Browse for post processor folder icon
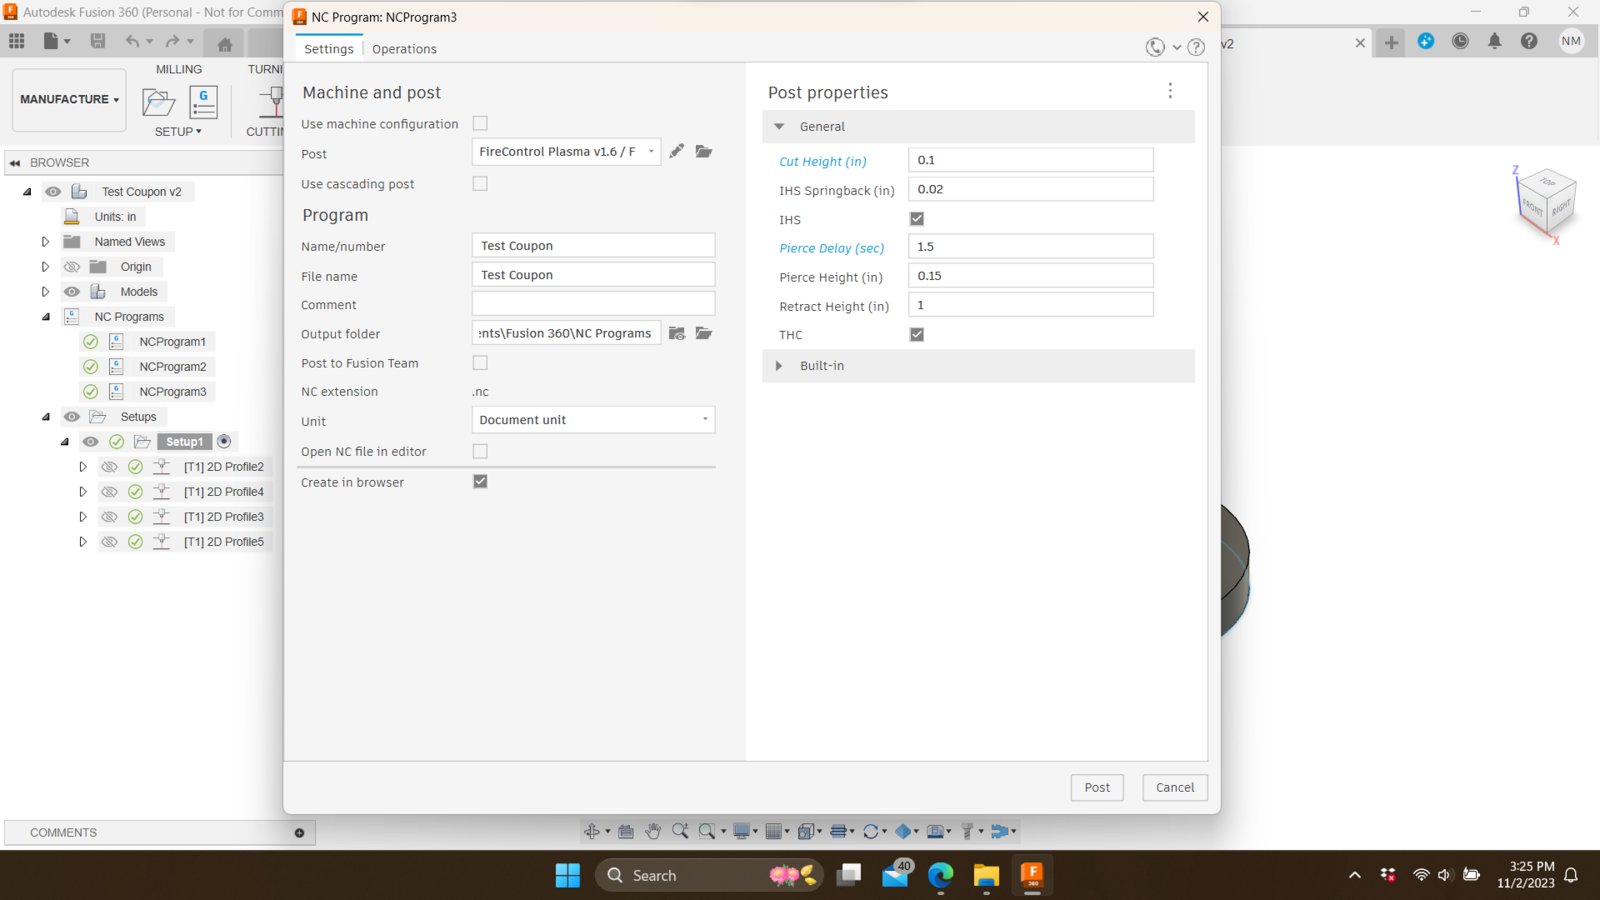This screenshot has height=900, width=1600. pyautogui.click(x=704, y=151)
